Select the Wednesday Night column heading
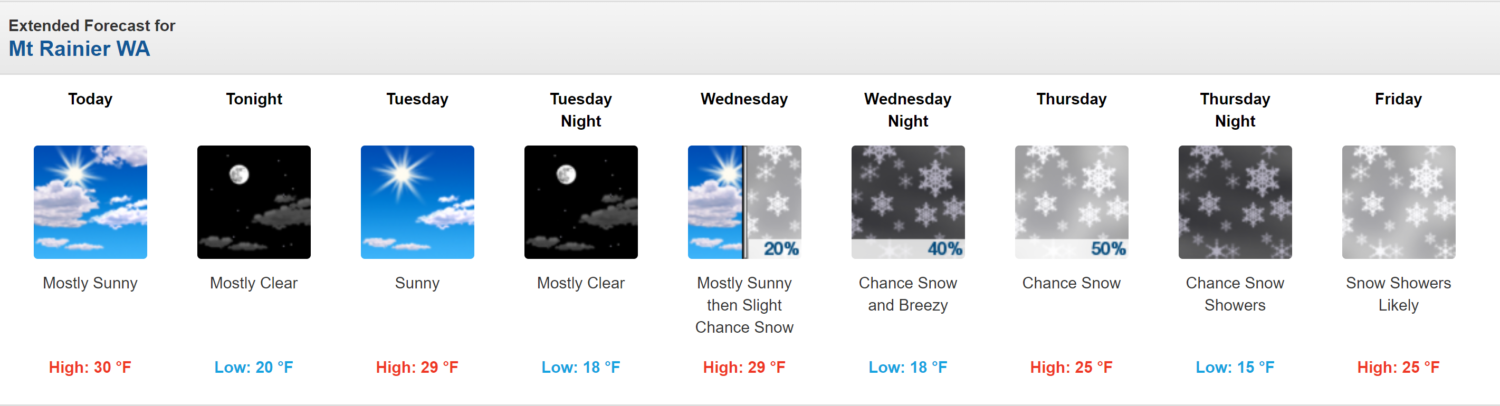Image resolution: width=1500 pixels, height=406 pixels. (908, 110)
